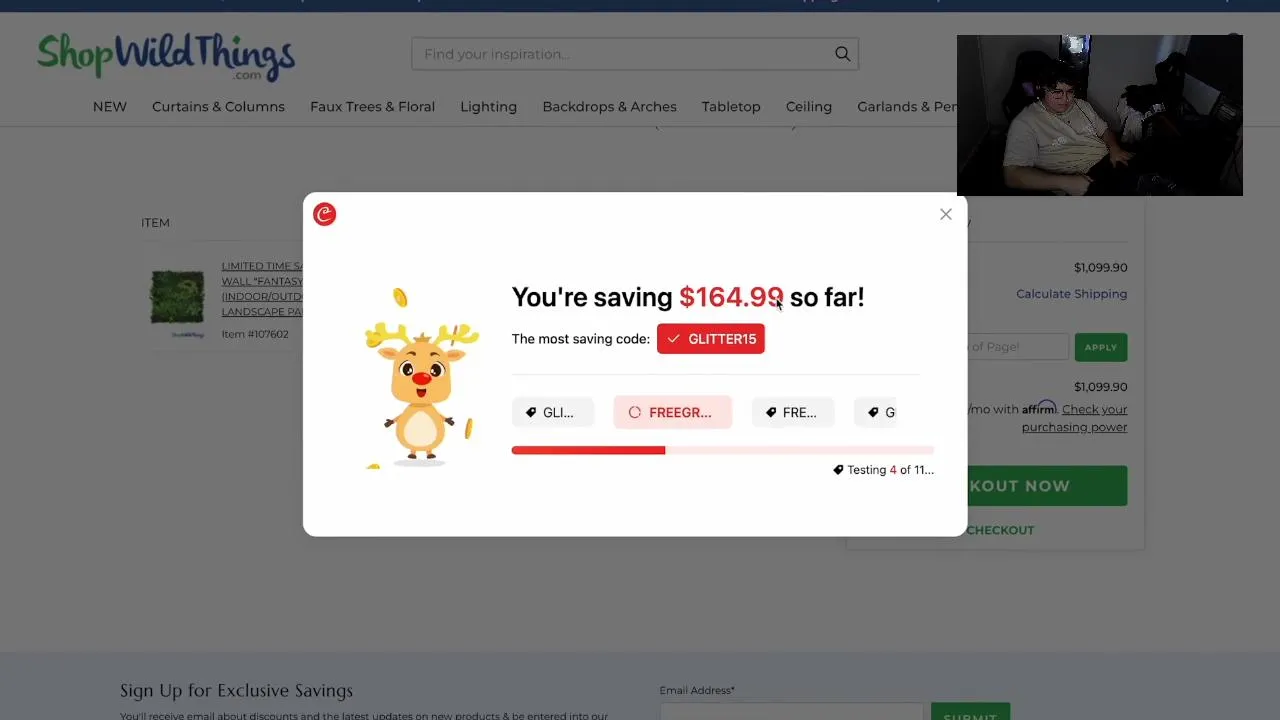Screen dimensions: 1280x720
Task: Click the ShopWildThings logo
Action: pos(166,56)
